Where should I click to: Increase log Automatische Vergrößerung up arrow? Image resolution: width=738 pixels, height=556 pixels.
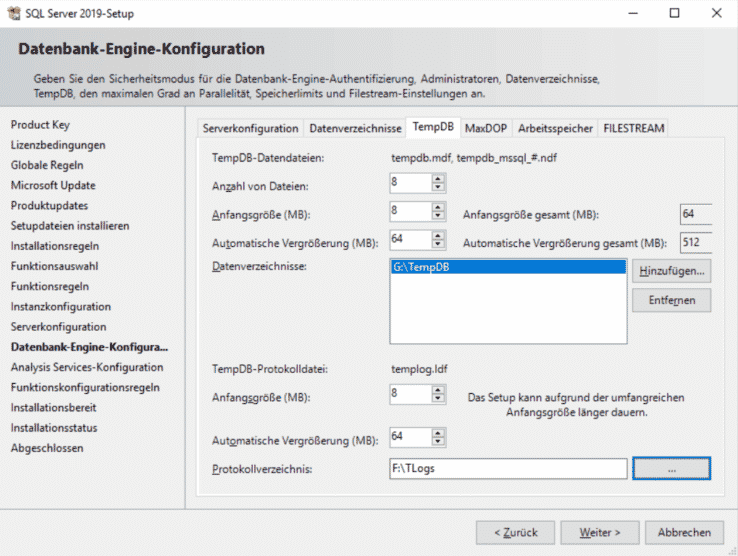tap(438, 433)
